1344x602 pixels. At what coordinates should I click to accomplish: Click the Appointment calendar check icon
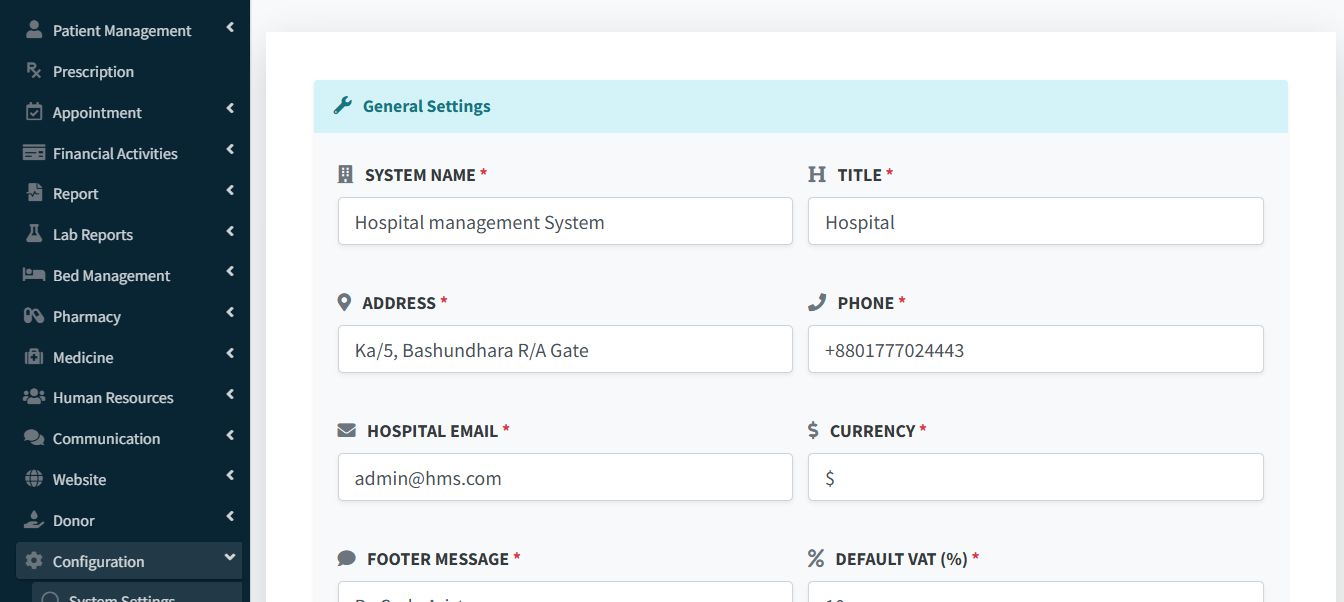pyautogui.click(x=34, y=112)
